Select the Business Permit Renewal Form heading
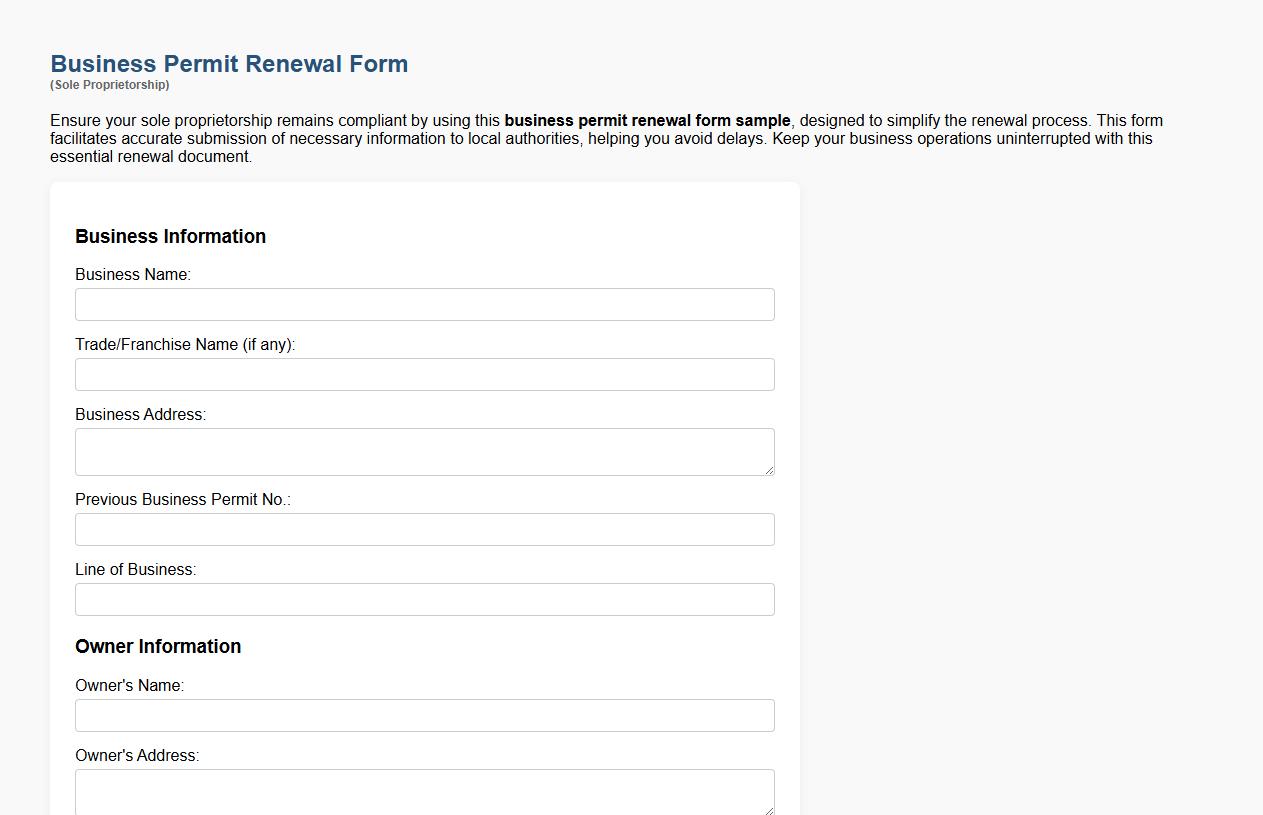Viewport: 1263px width, 815px height. click(x=229, y=63)
